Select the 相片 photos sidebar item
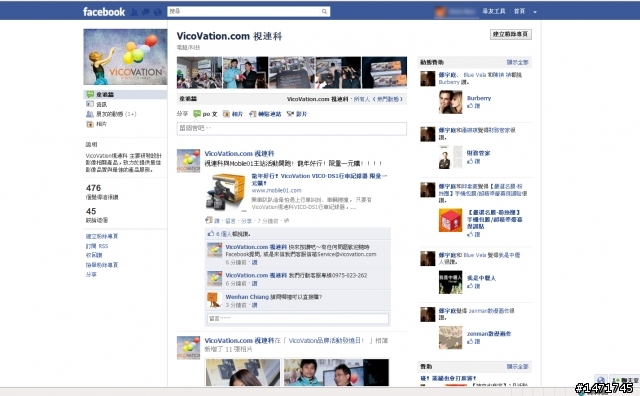 [x=102, y=124]
